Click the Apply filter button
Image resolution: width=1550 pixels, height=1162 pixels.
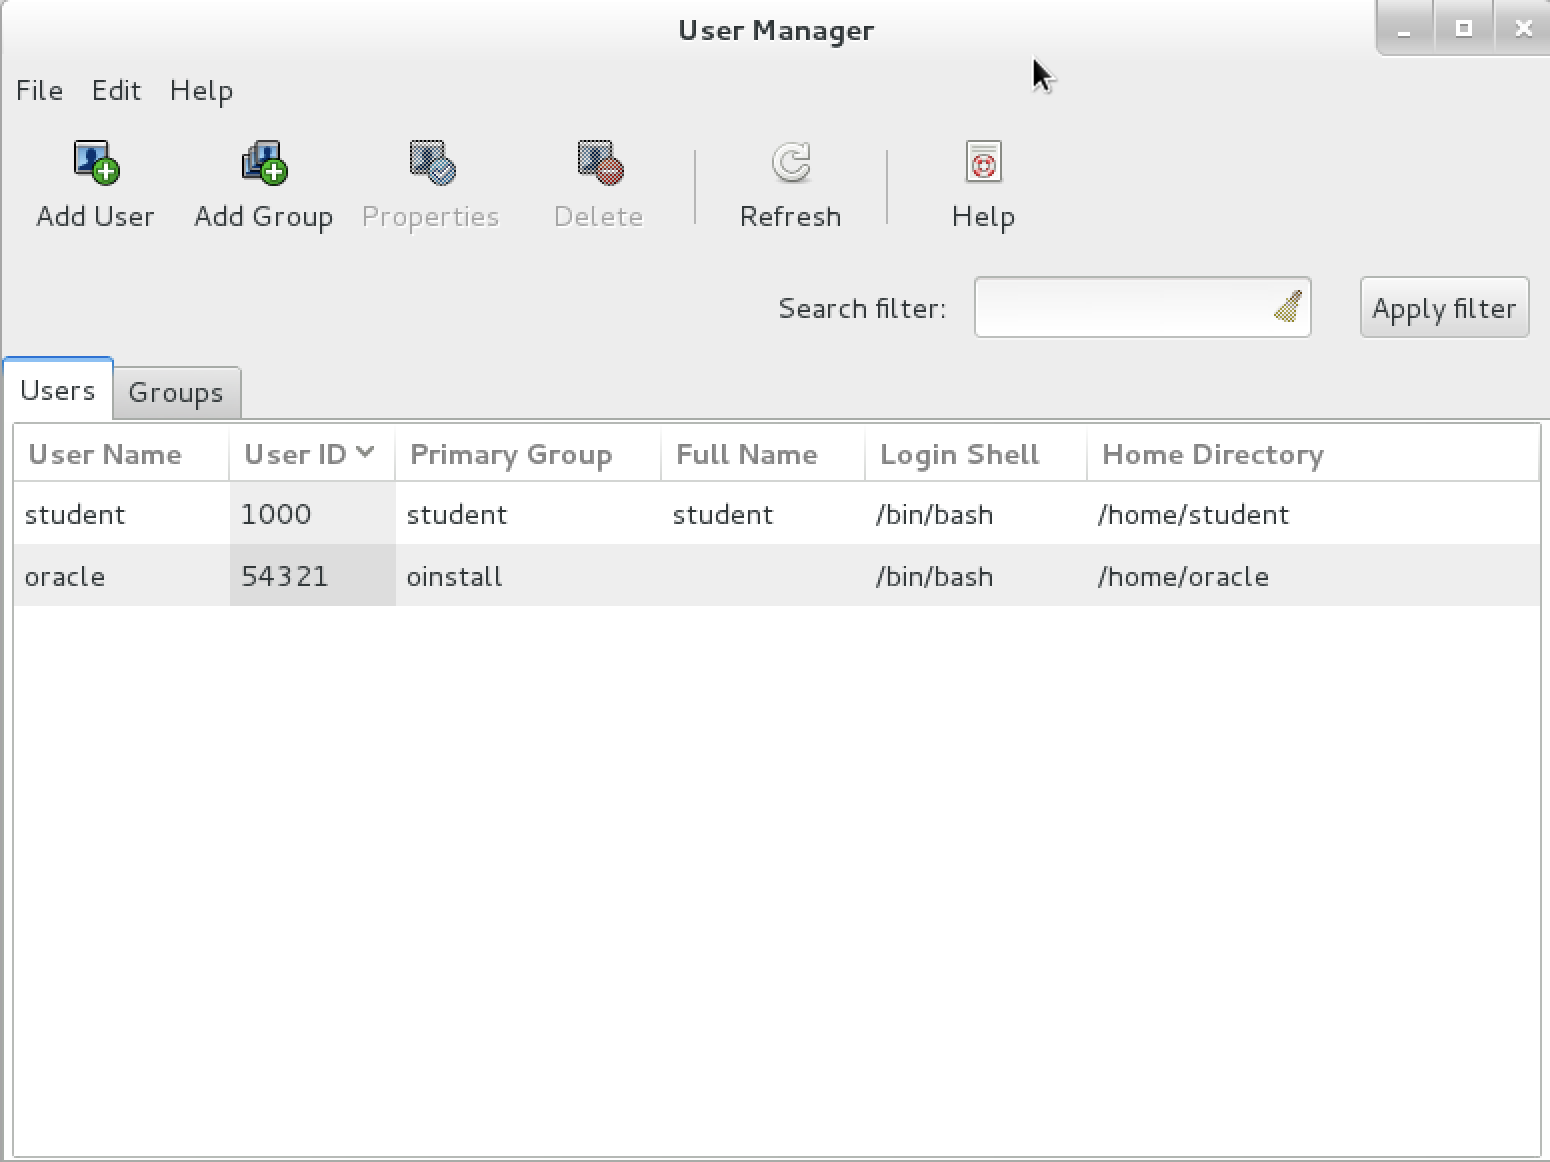coord(1444,308)
